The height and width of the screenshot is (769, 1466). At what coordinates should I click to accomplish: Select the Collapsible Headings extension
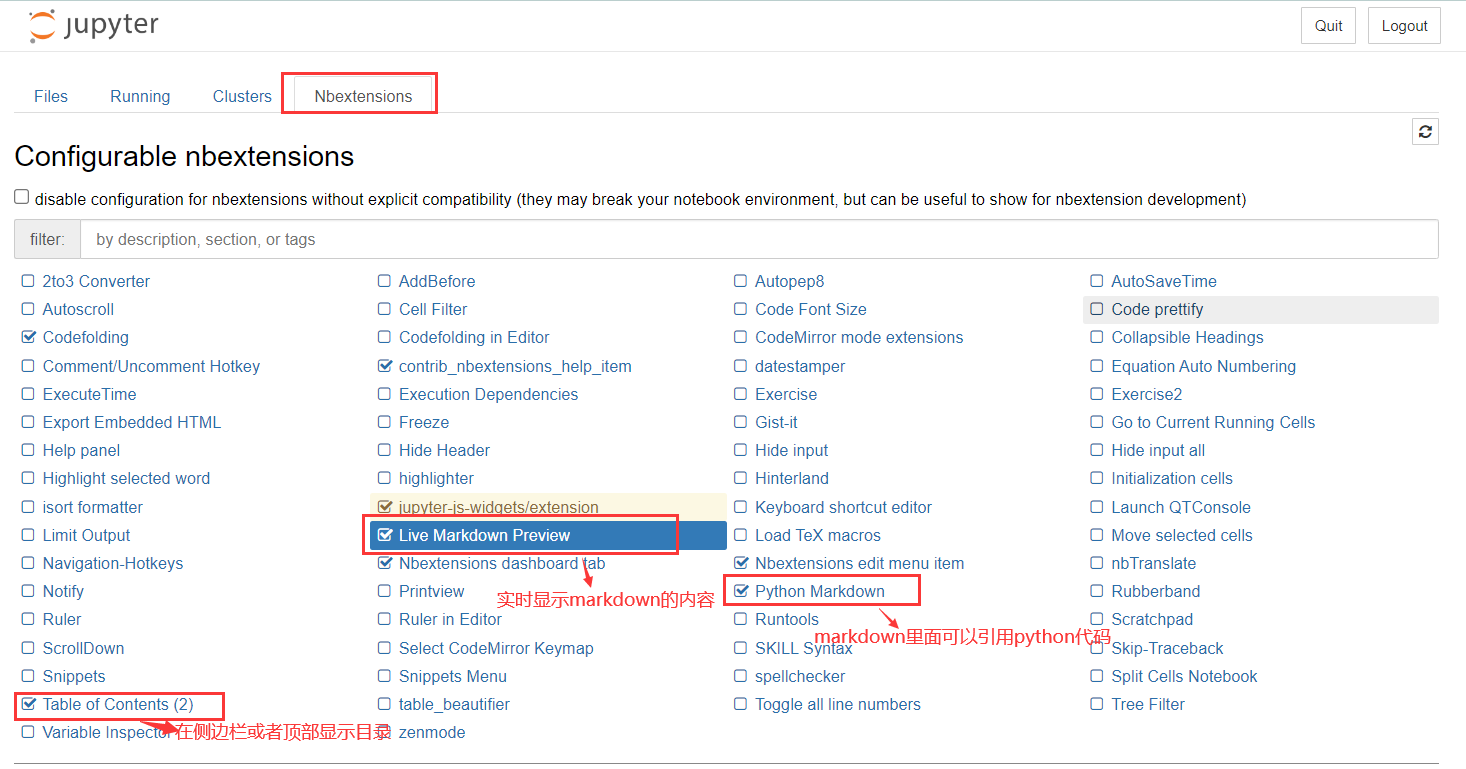click(x=1187, y=338)
